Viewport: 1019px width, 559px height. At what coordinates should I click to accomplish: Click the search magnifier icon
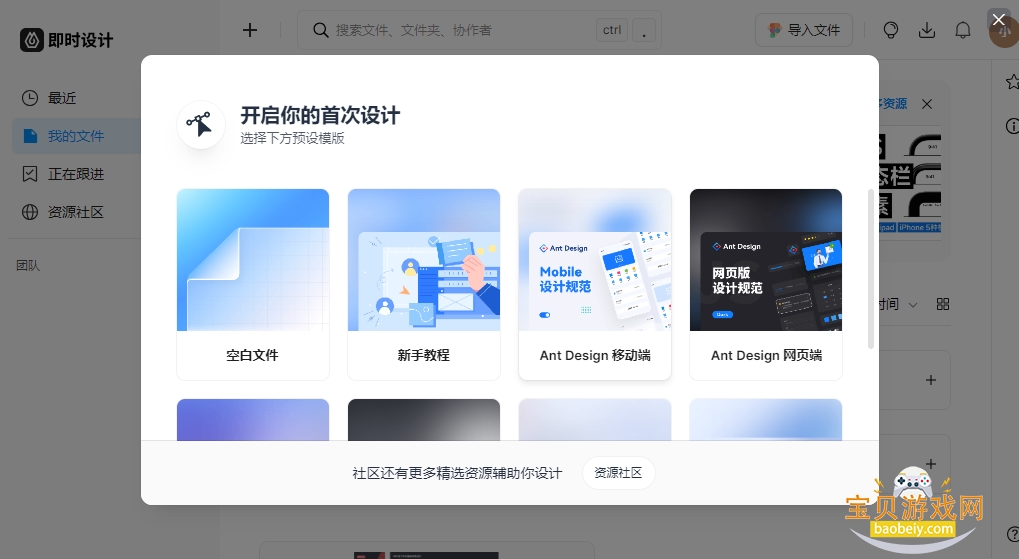point(320,30)
